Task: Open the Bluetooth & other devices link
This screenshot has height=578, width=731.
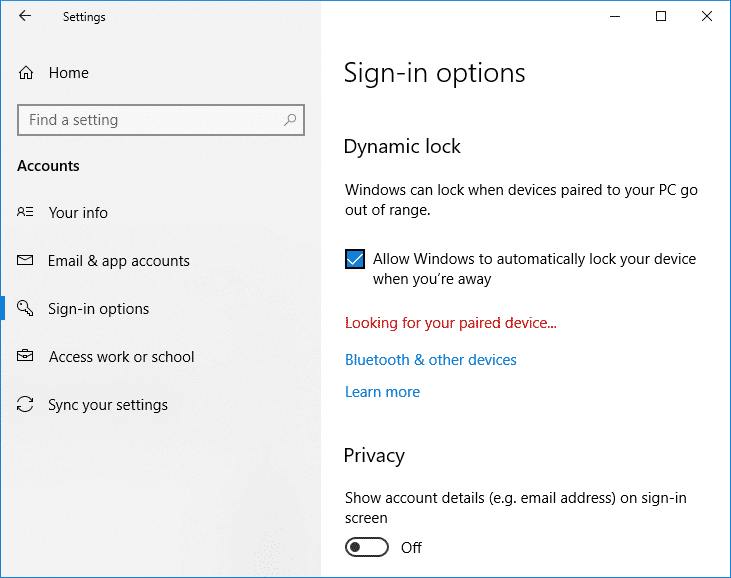Action: [x=430, y=360]
